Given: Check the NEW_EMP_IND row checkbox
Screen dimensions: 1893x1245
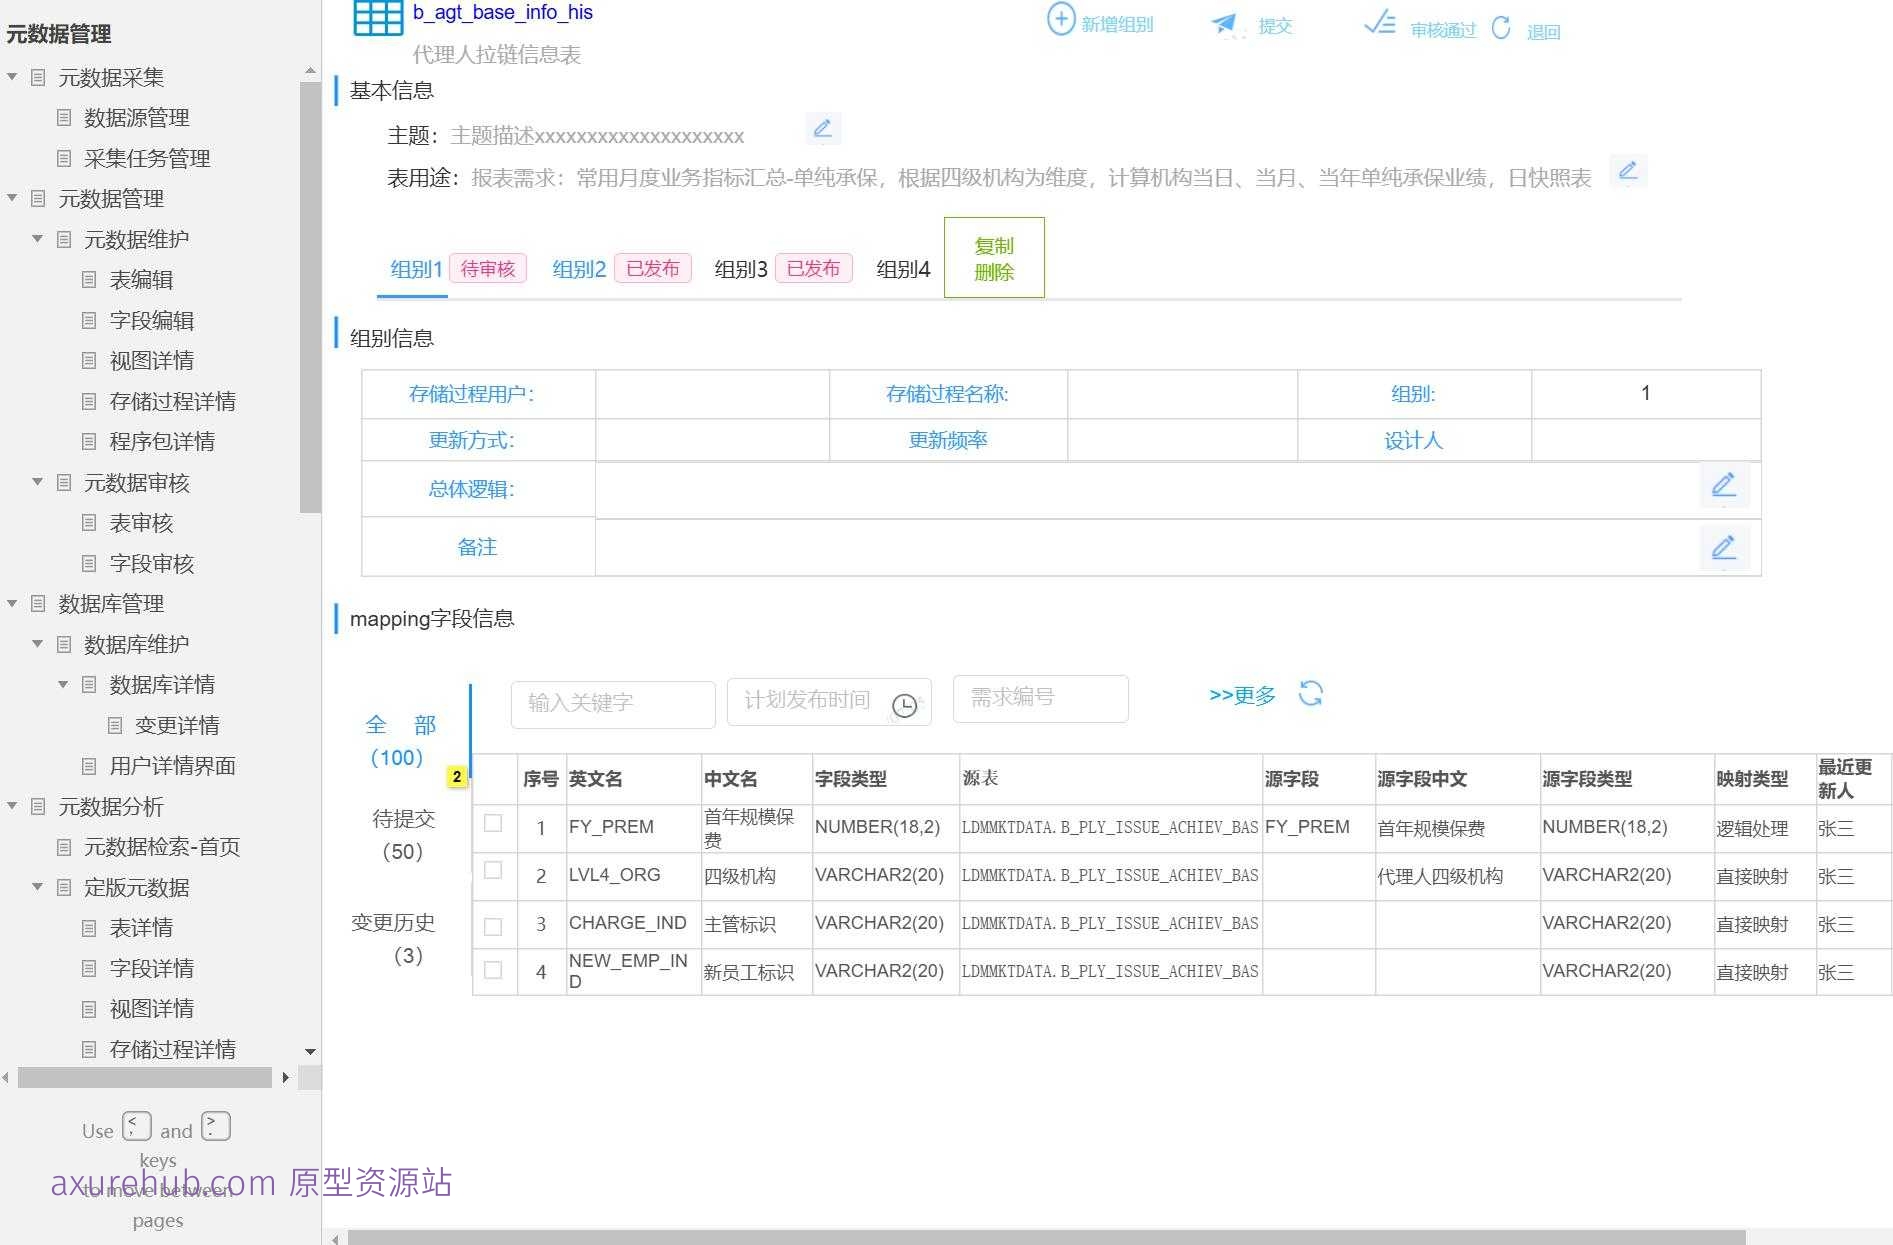Looking at the screenshot, I should [492, 967].
